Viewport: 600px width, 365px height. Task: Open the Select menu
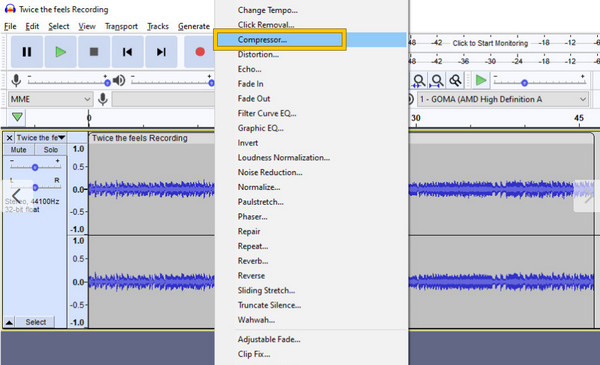pos(59,26)
